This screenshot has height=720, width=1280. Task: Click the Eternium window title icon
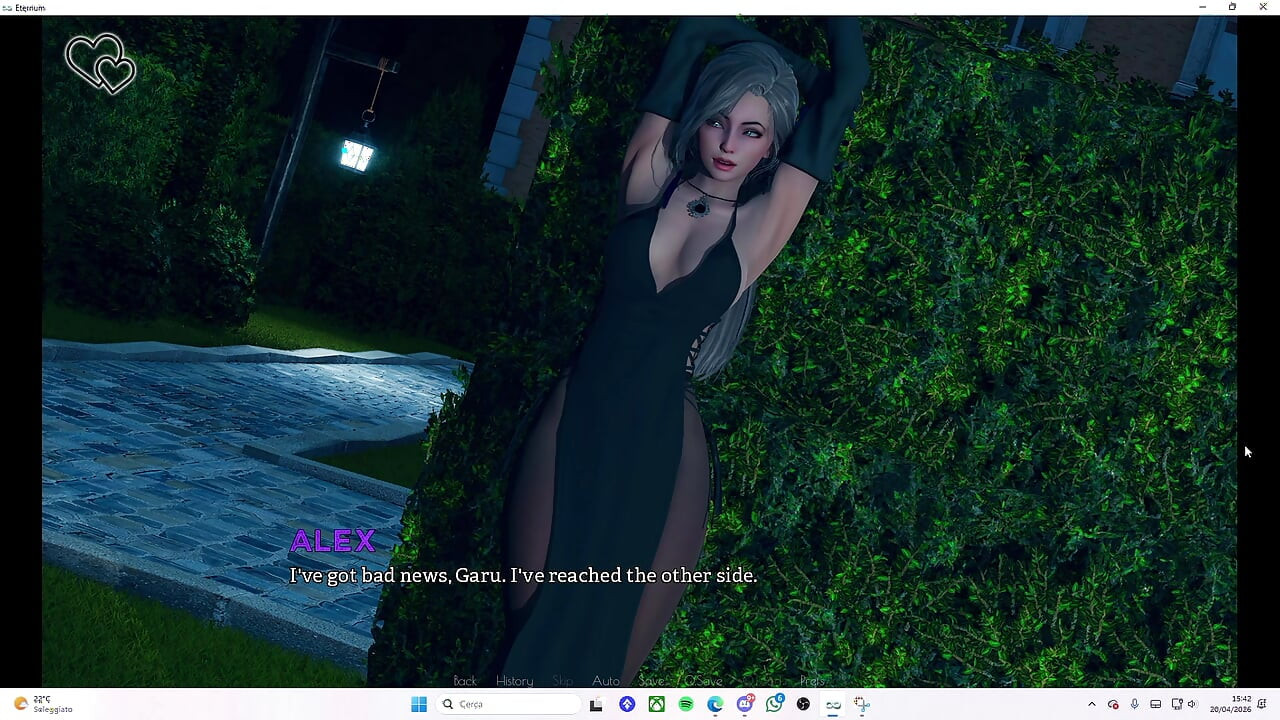7,7
